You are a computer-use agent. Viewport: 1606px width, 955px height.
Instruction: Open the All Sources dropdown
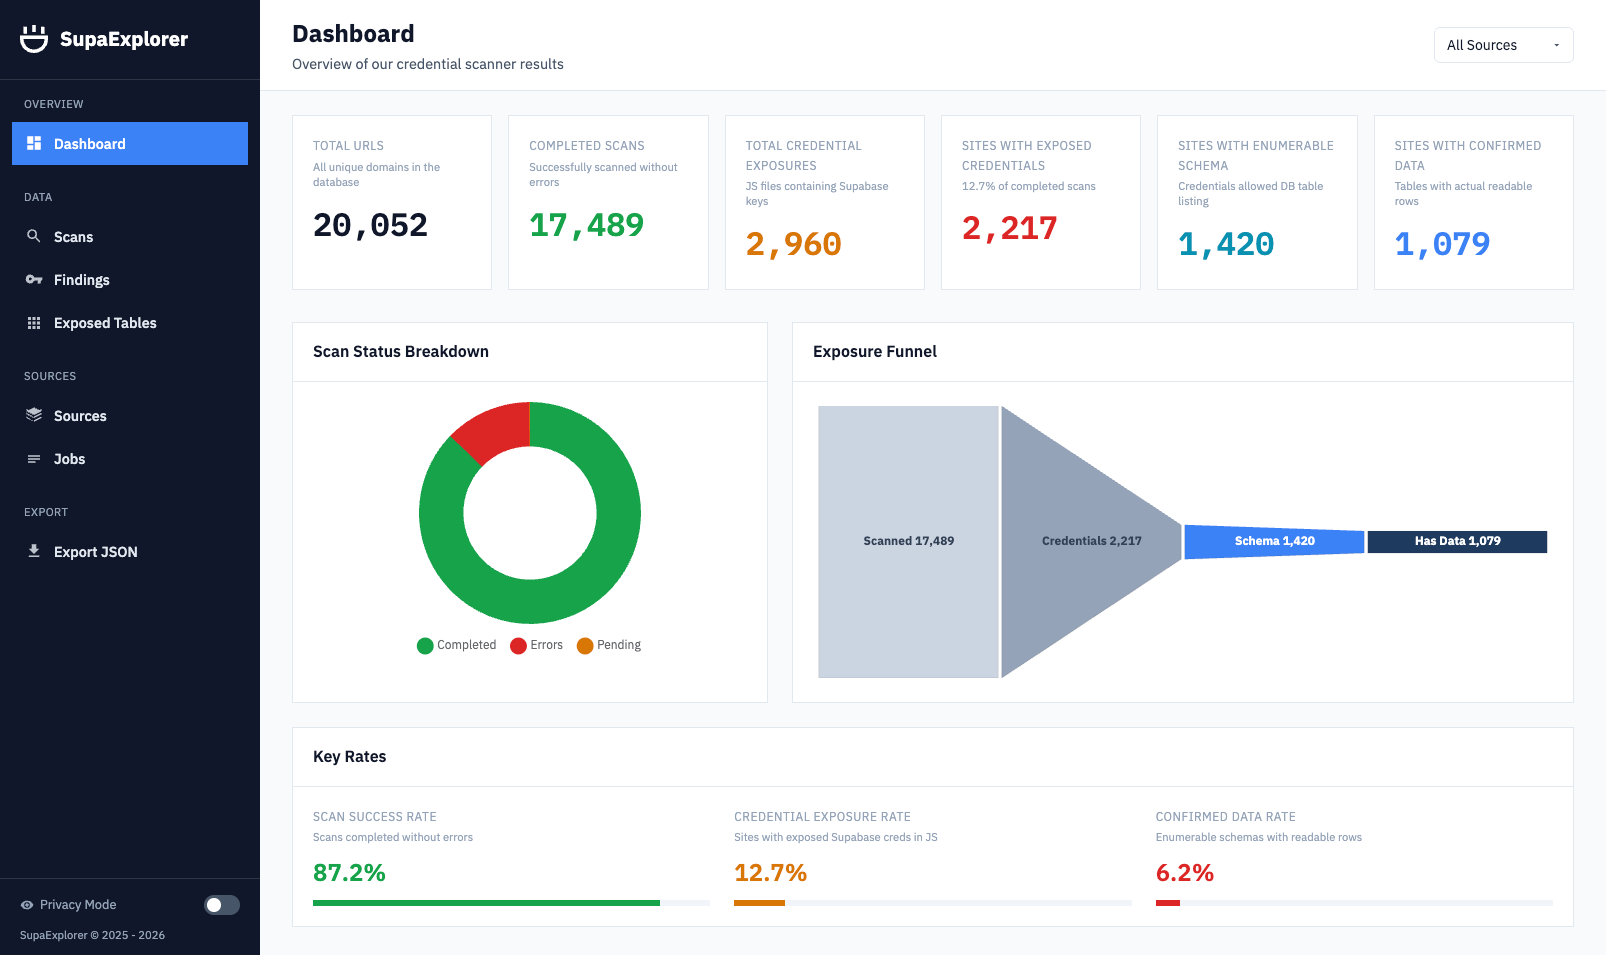pyautogui.click(x=1503, y=44)
